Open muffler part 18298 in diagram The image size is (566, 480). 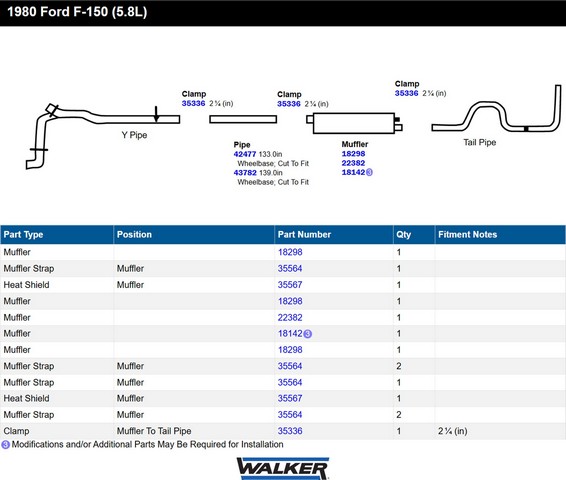point(353,154)
